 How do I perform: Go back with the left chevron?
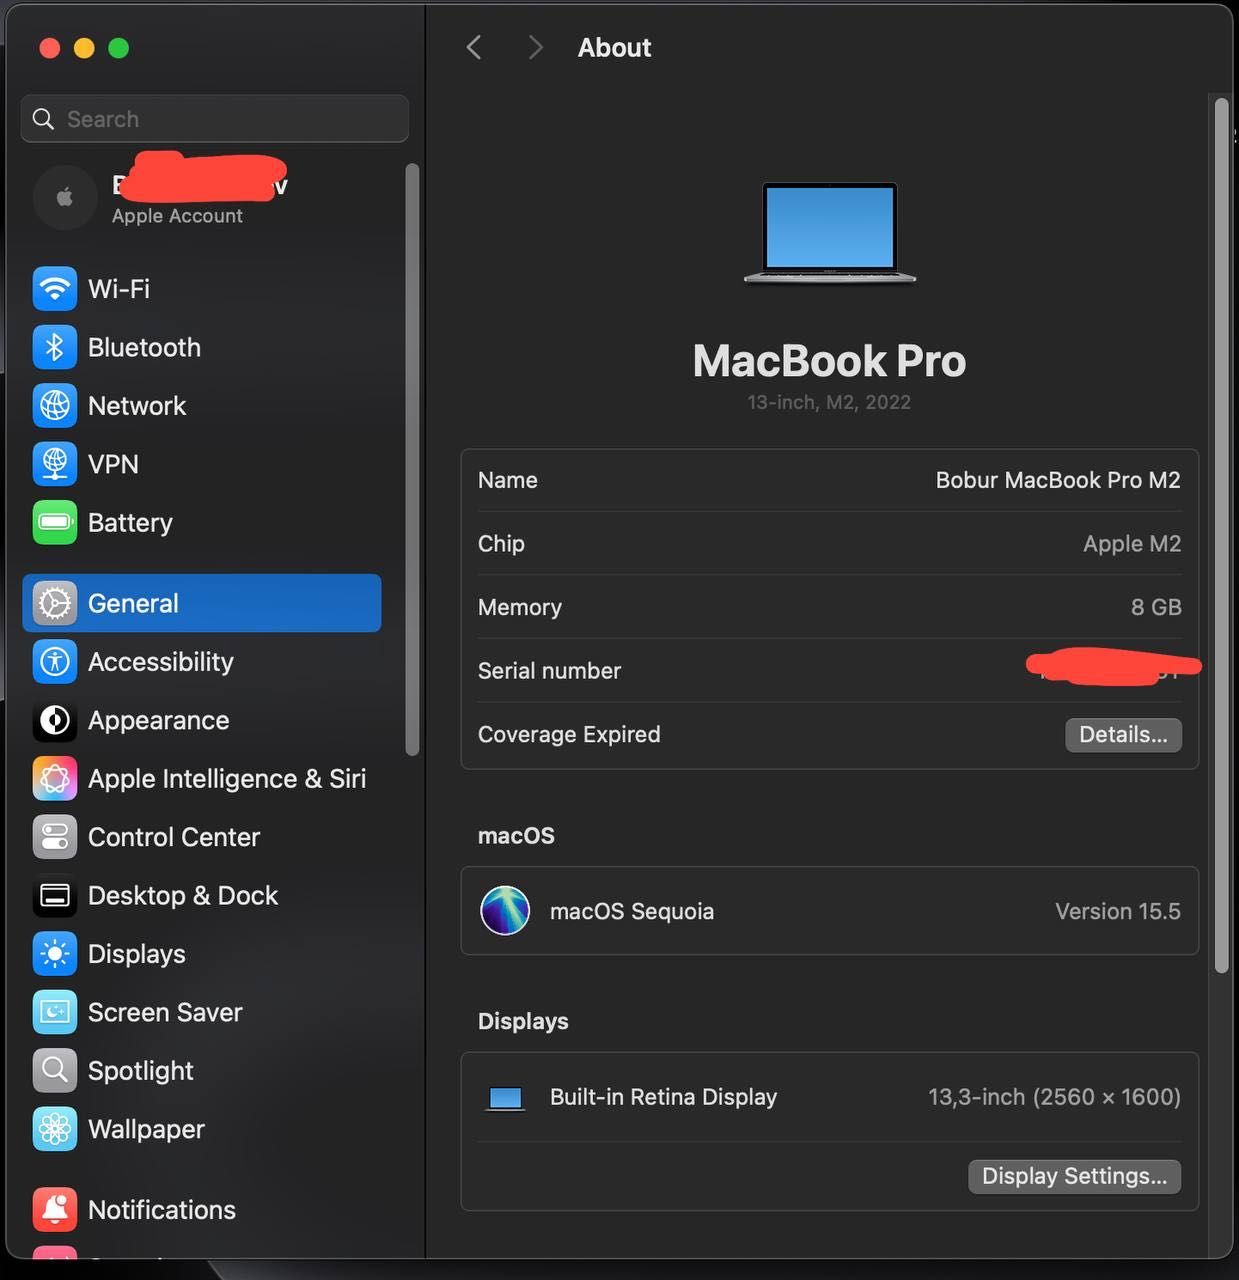(x=474, y=47)
